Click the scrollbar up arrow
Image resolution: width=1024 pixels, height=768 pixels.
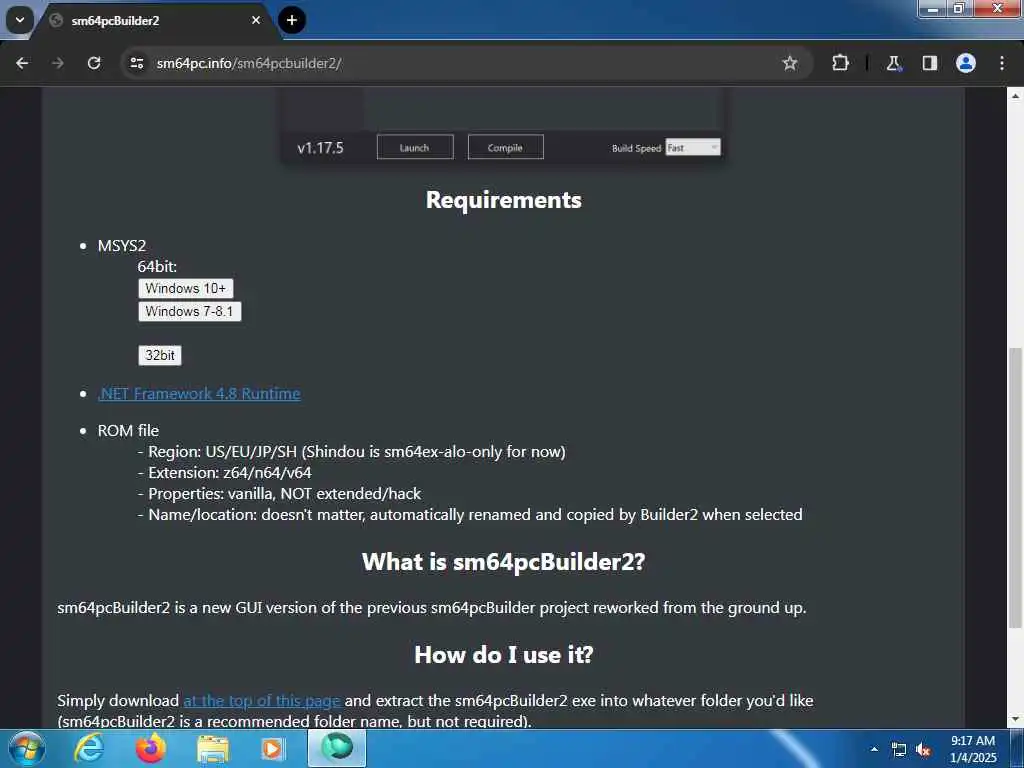click(1015, 96)
